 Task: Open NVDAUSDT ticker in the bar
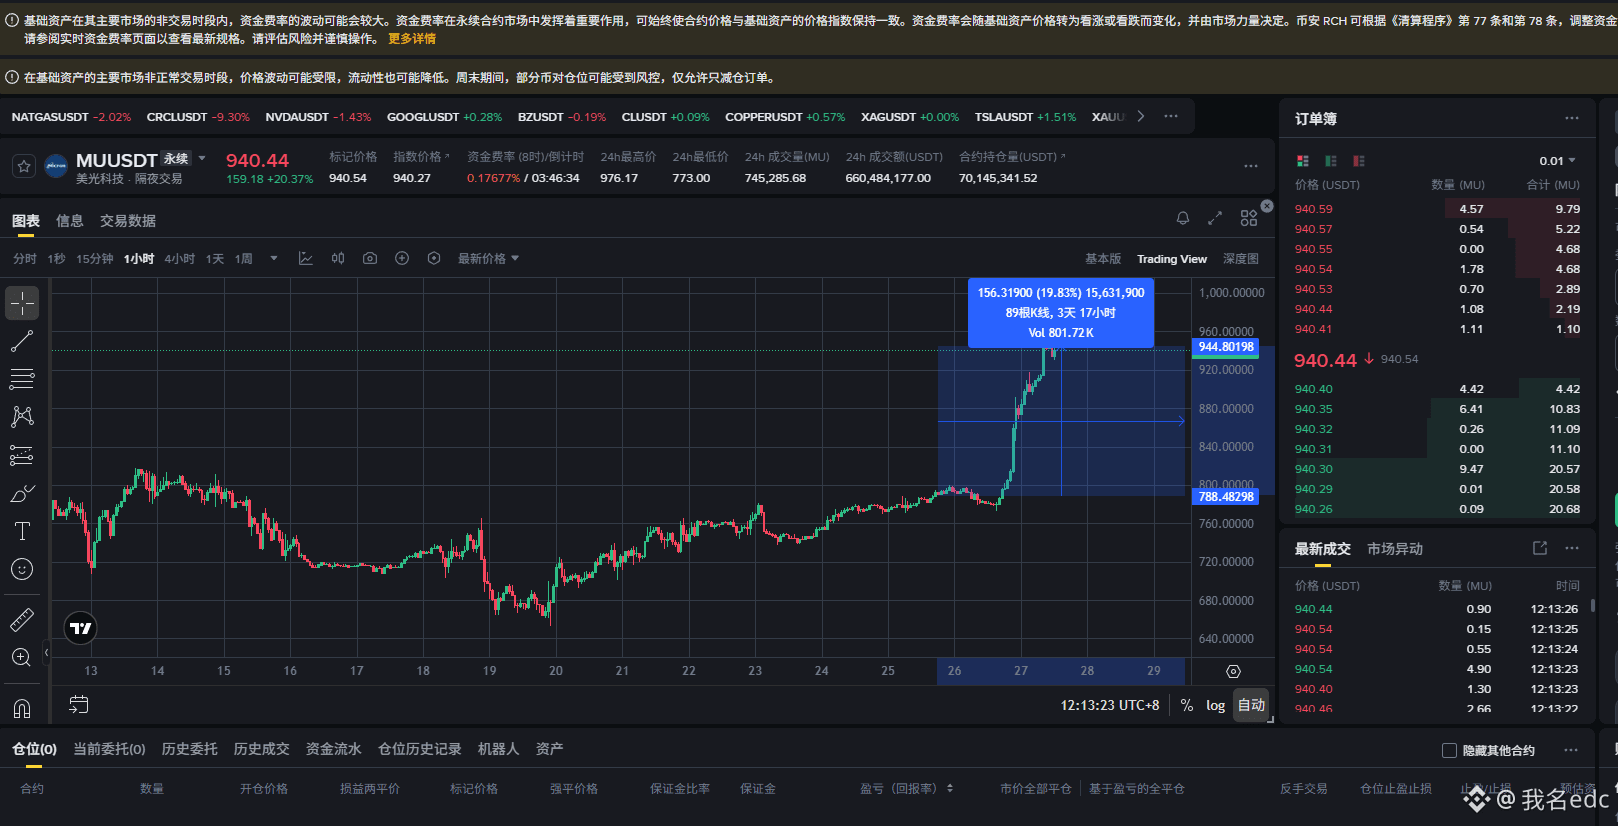(x=318, y=117)
